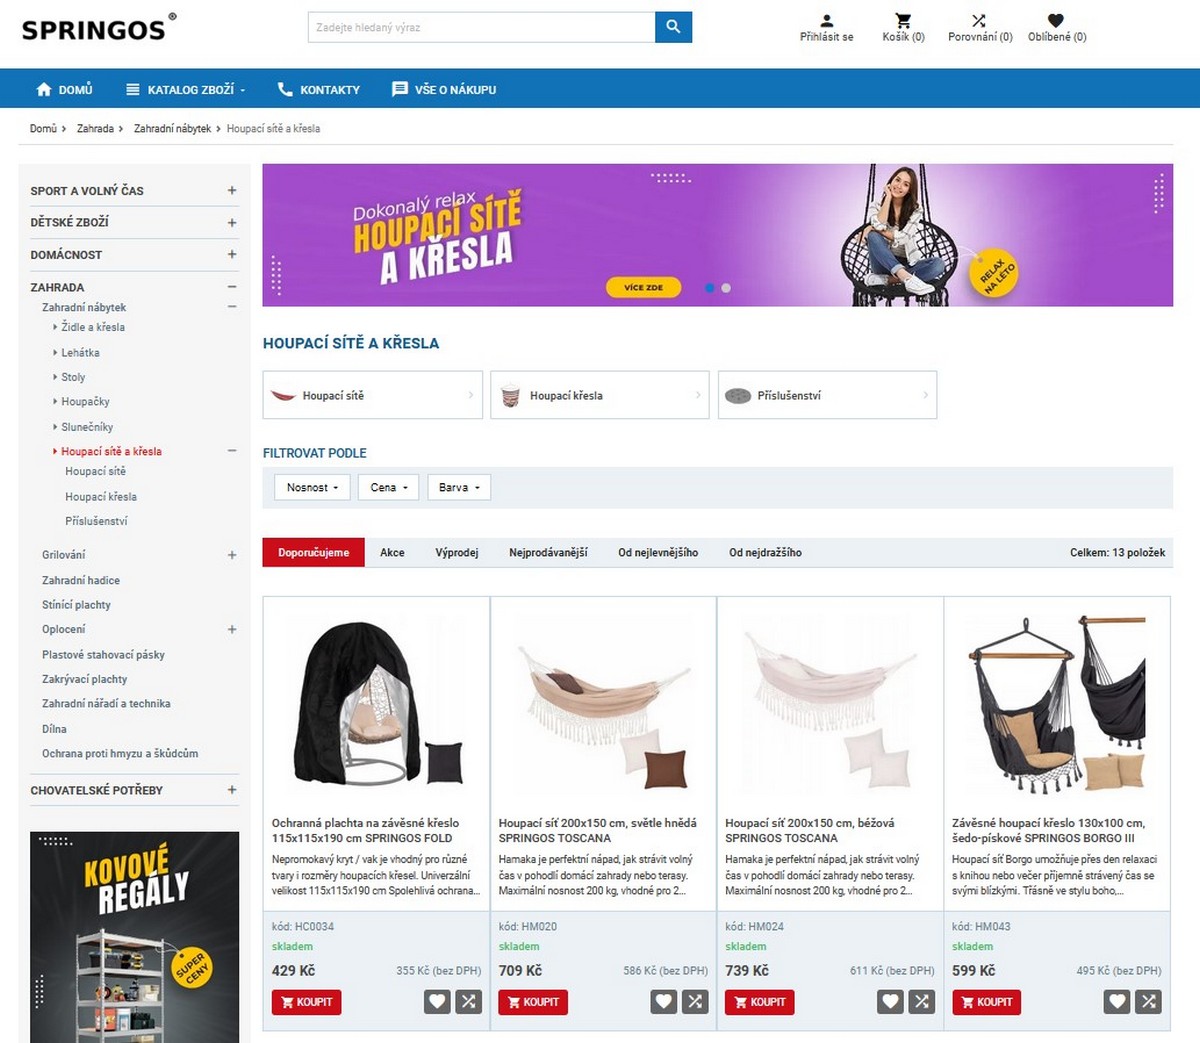This screenshot has width=1200, height=1043.
Task: Switch to second banner slide dot
Action: (x=726, y=288)
